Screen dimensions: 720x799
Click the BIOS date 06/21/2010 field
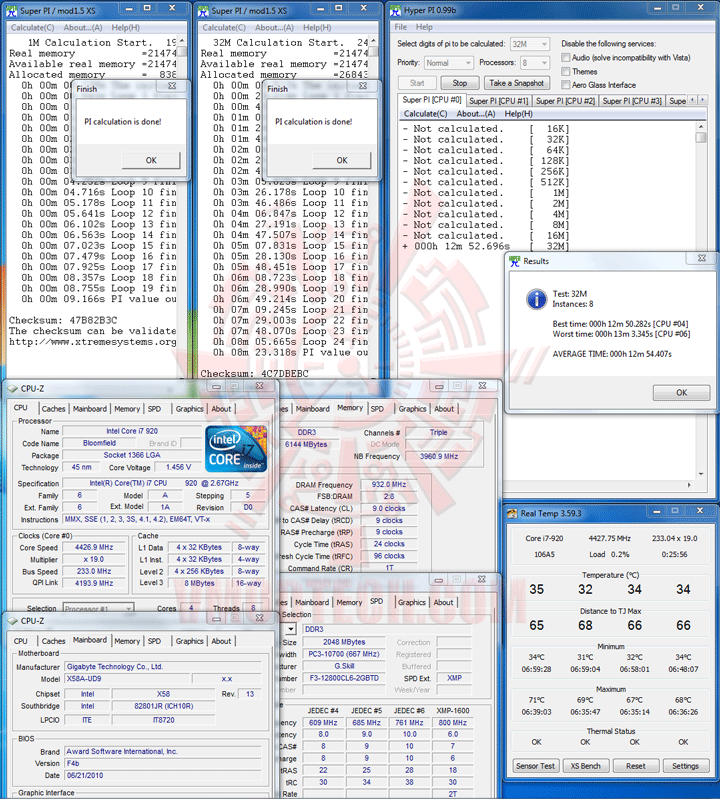click(163, 775)
